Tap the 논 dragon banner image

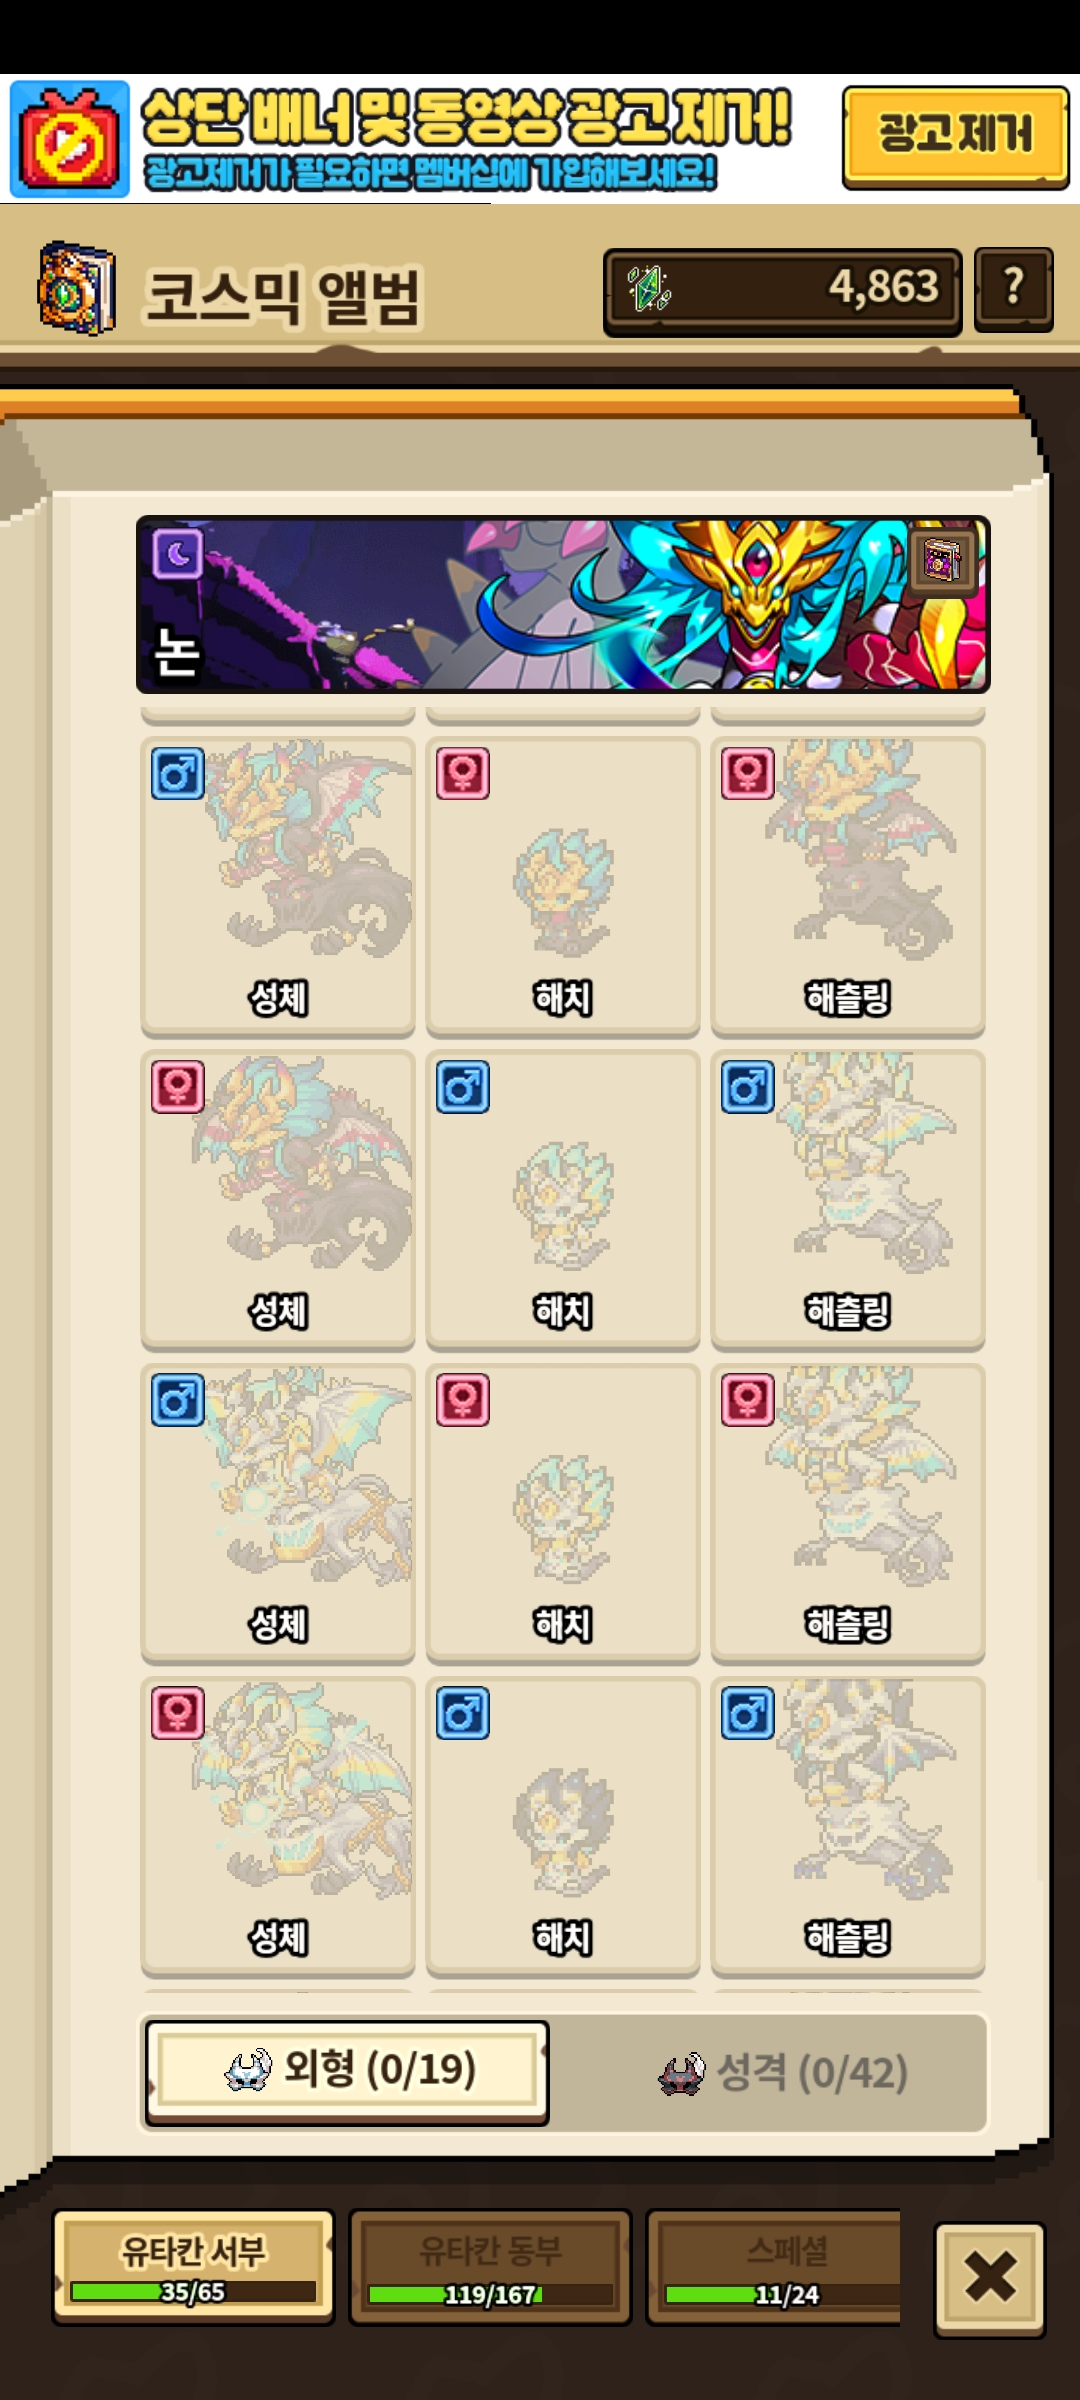(563, 604)
